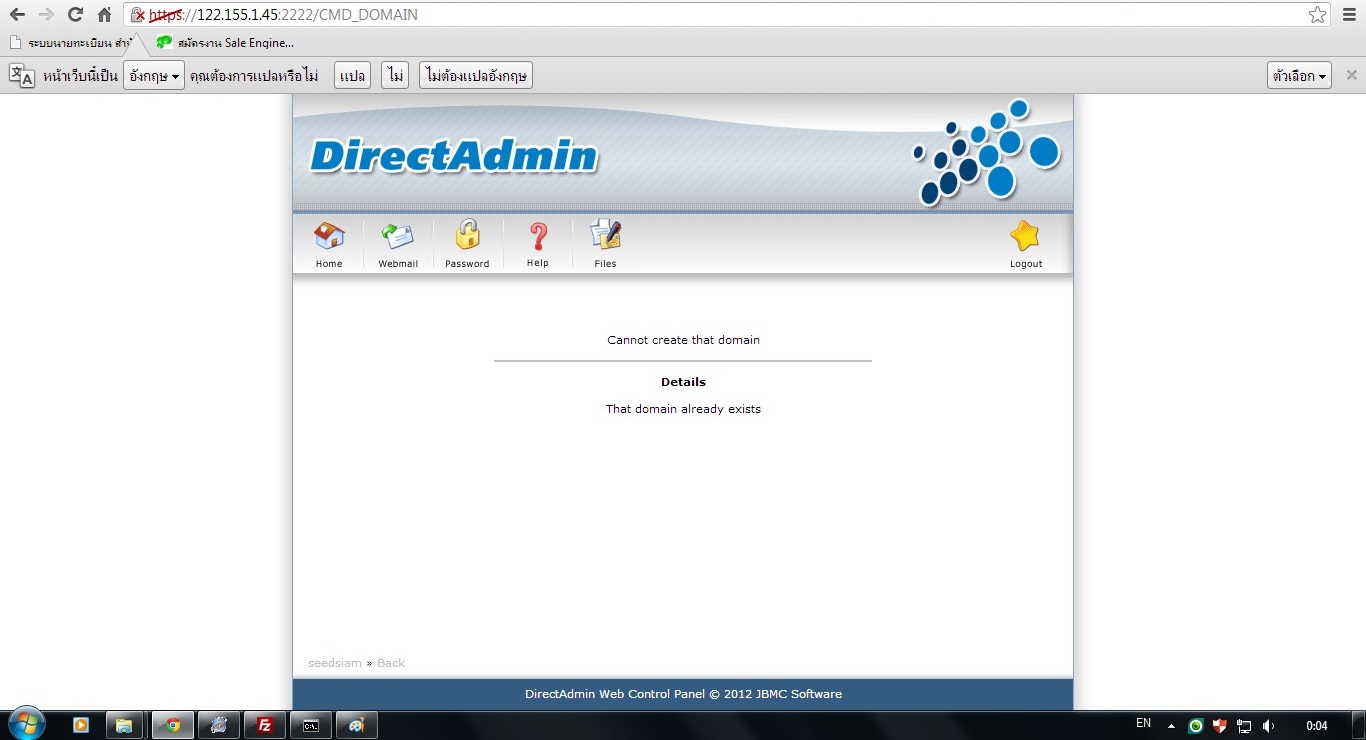Viewport: 1366px width, 740px height.
Task: Click the ไม่ decline translation button
Action: (x=395, y=75)
